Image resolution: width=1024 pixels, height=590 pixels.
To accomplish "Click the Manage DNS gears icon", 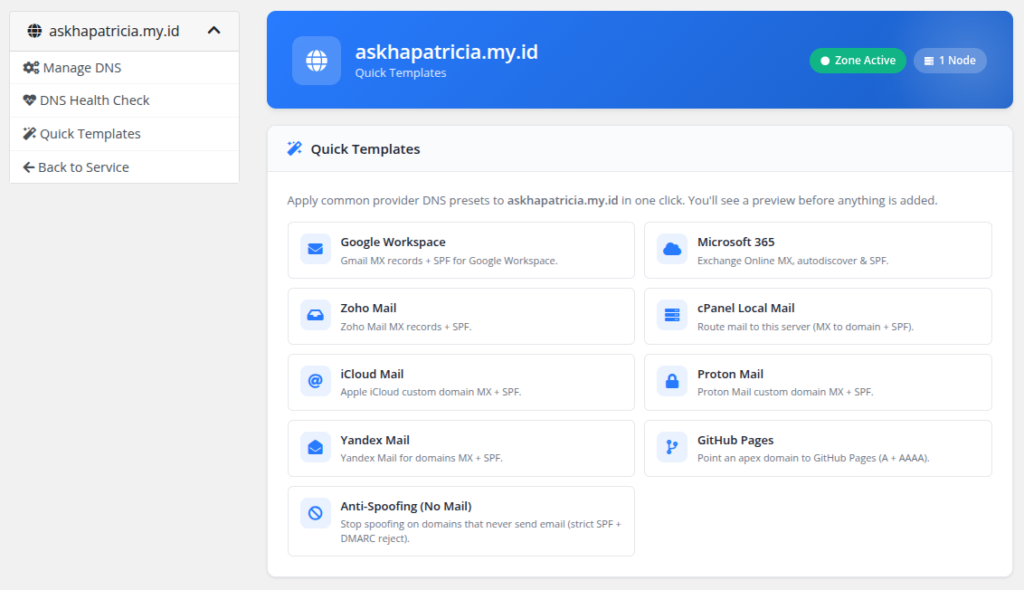I will 31,67.
